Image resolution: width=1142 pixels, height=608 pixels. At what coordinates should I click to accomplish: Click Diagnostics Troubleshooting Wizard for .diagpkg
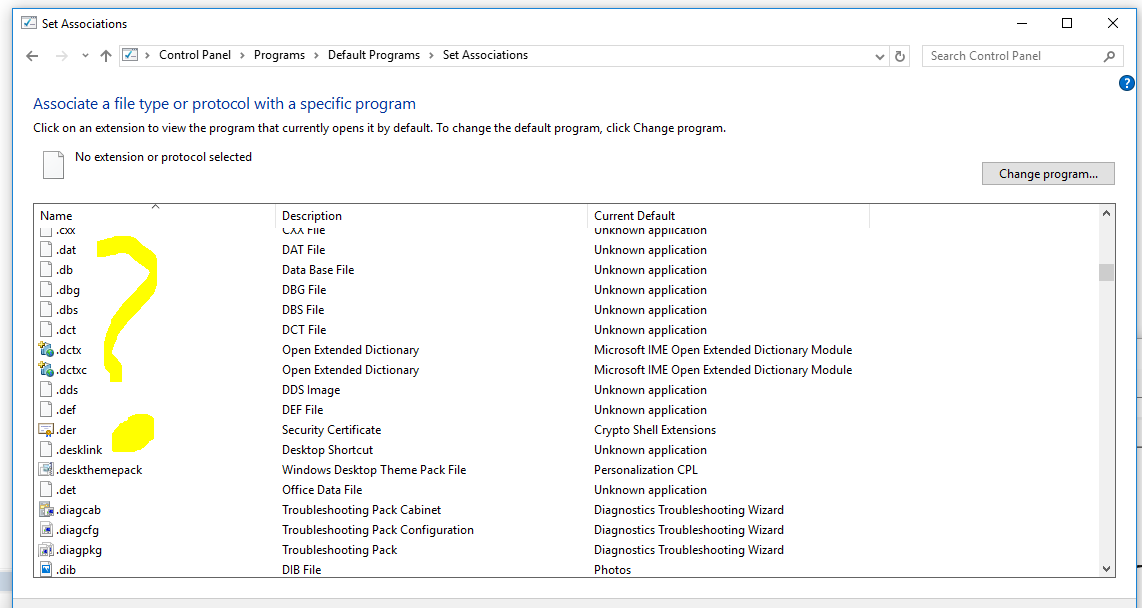coord(689,550)
